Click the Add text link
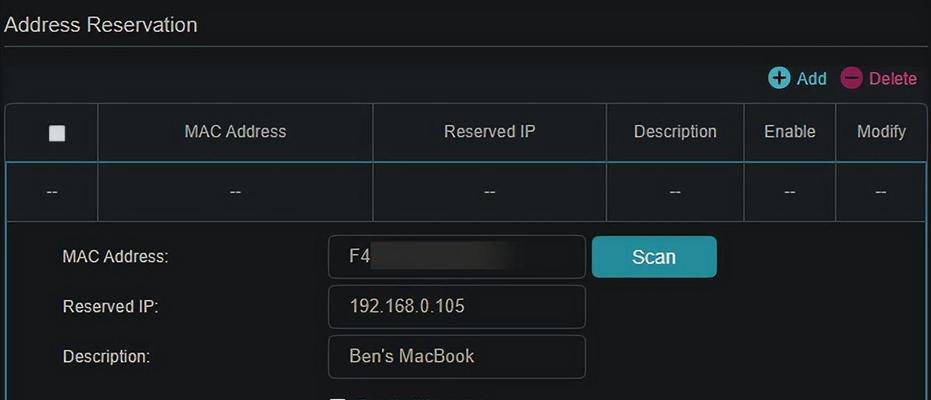This screenshot has height=400, width=931. 811,78
